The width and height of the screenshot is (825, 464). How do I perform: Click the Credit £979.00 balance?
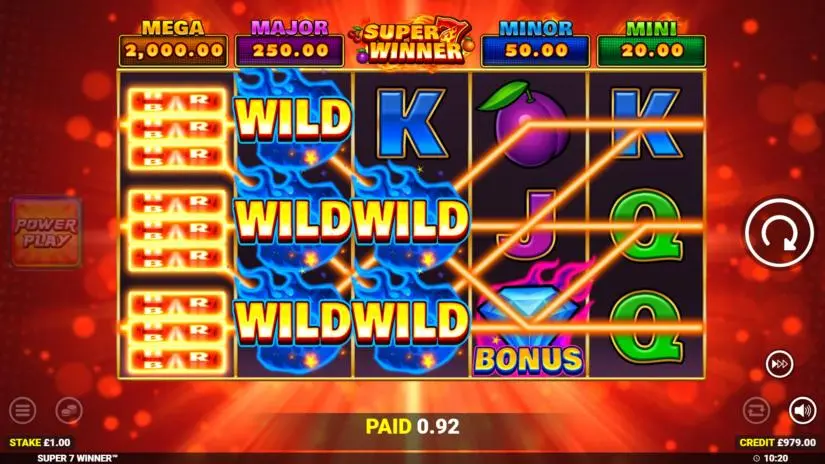click(778, 442)
